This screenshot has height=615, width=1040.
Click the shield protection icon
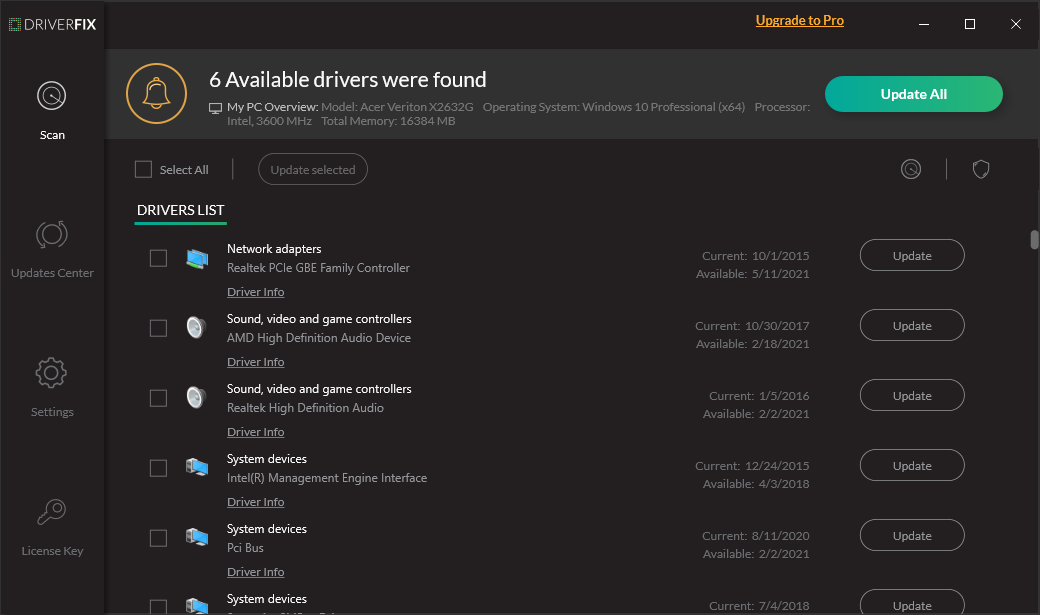click(980, 169)
